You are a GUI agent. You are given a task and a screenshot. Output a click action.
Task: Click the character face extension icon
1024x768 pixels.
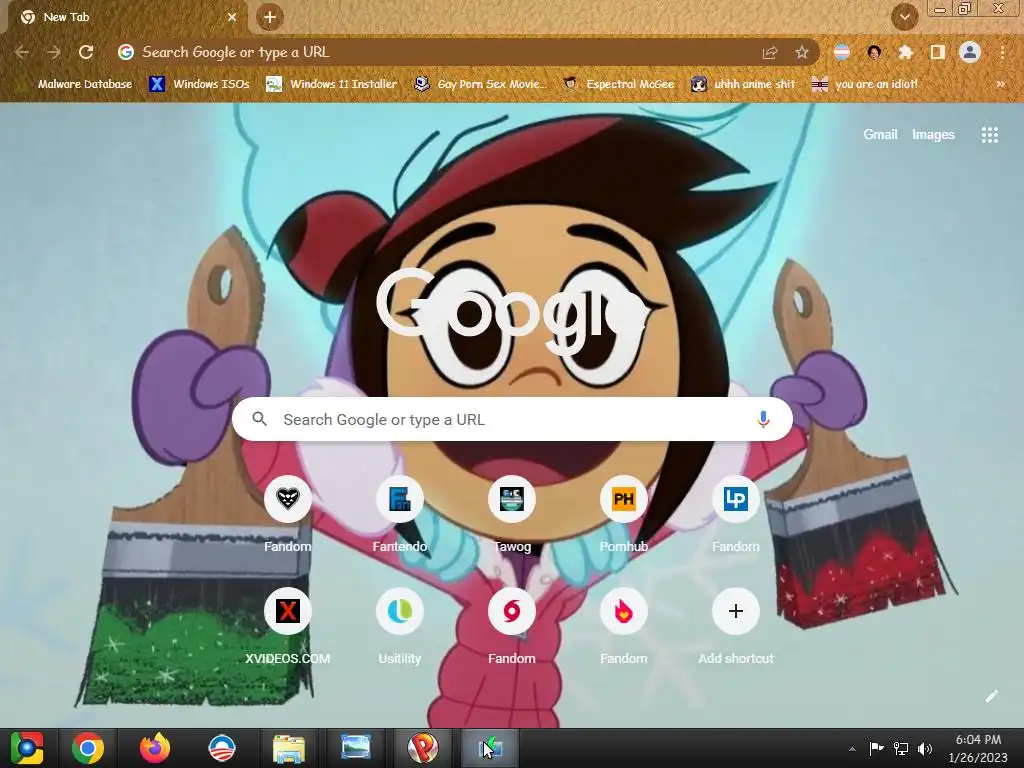click(874, 52)
